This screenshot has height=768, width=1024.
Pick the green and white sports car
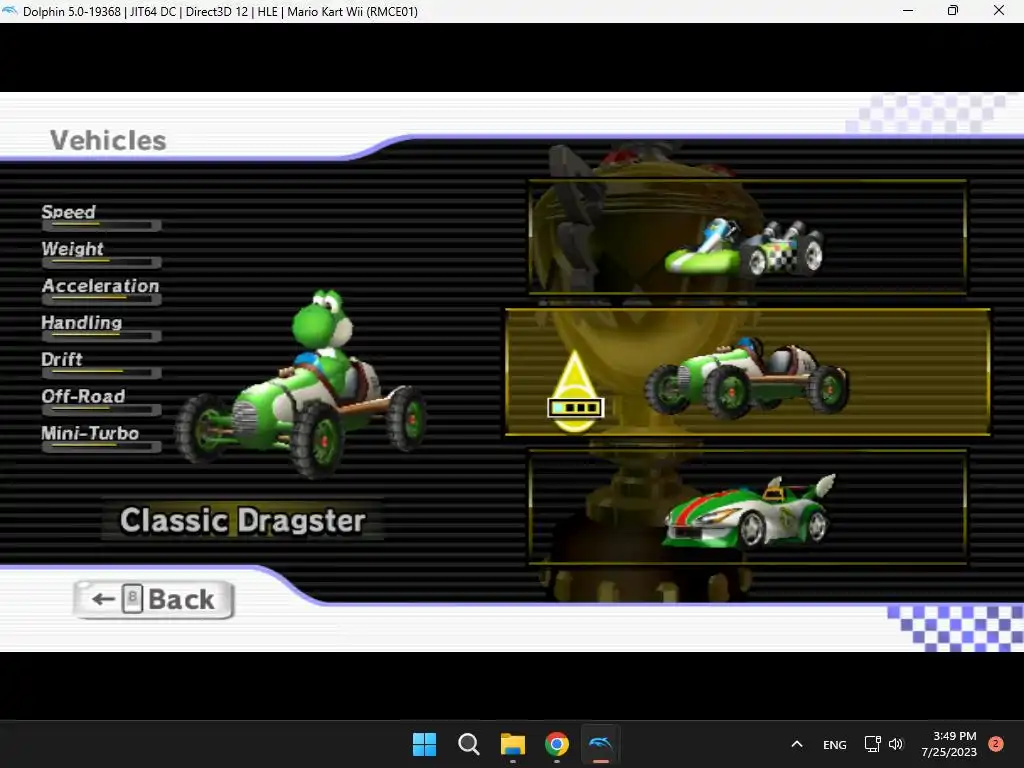[748, 507]
